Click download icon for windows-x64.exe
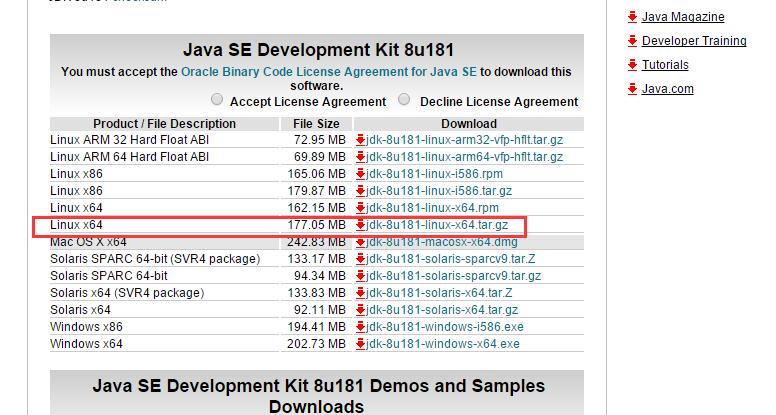The image size is (776, 415). point(360,344)
